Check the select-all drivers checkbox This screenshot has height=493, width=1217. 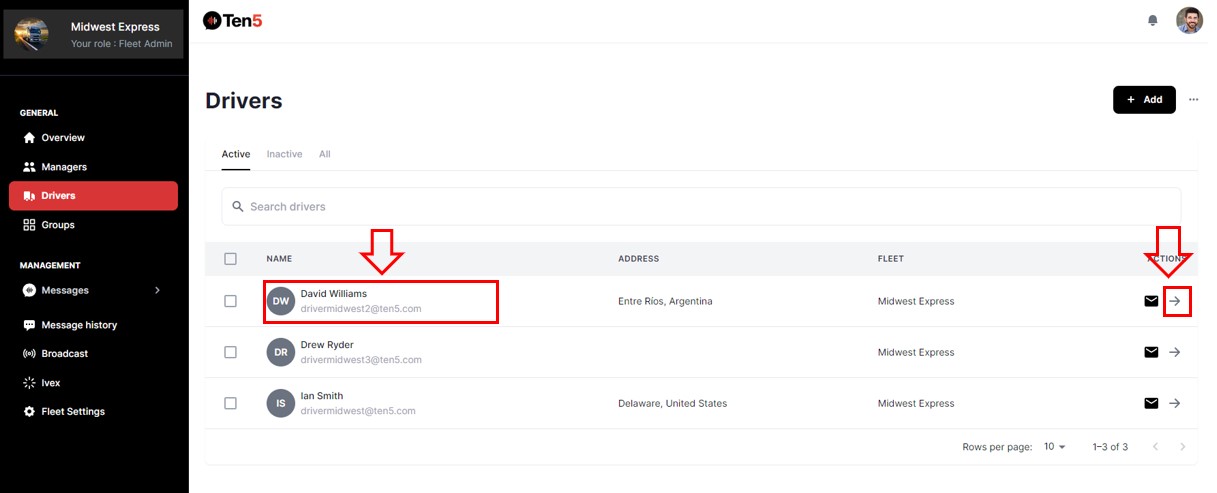[x=231, y=259]
